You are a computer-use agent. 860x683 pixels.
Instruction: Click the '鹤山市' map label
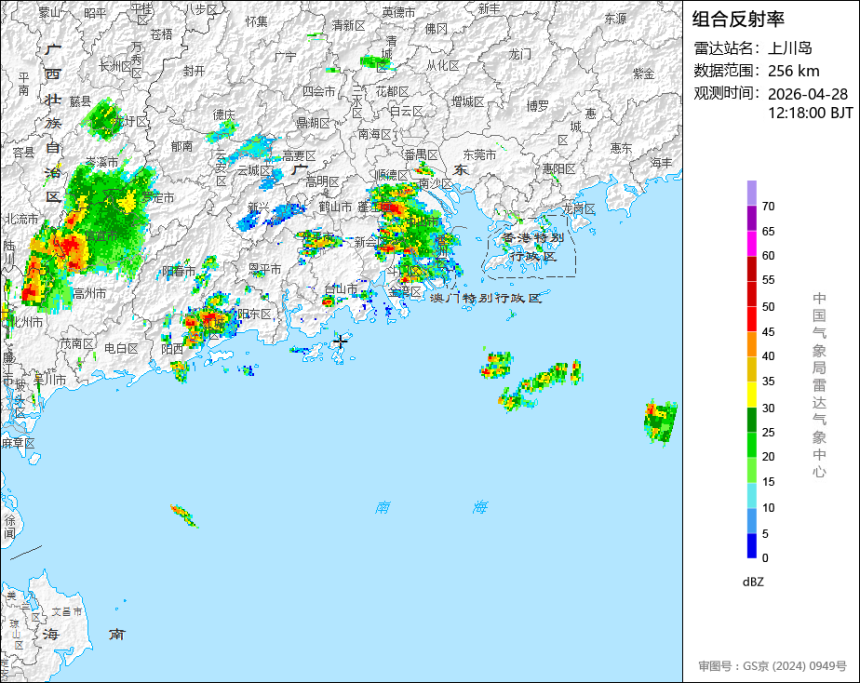[x=335, y=207]
